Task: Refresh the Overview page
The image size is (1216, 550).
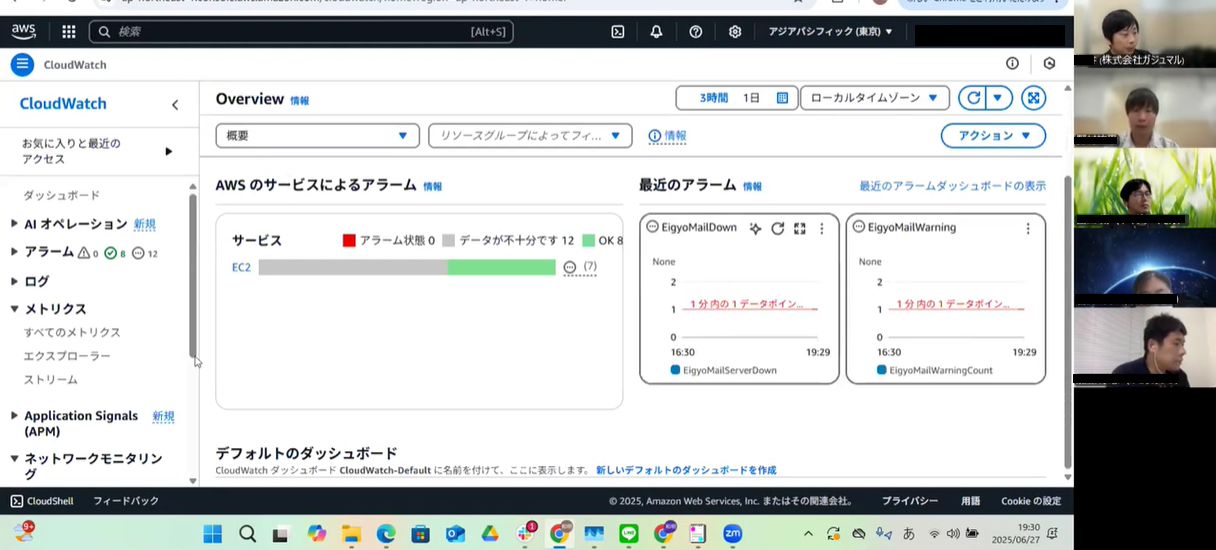Action: pyautogui.click(x=973, y=98)
